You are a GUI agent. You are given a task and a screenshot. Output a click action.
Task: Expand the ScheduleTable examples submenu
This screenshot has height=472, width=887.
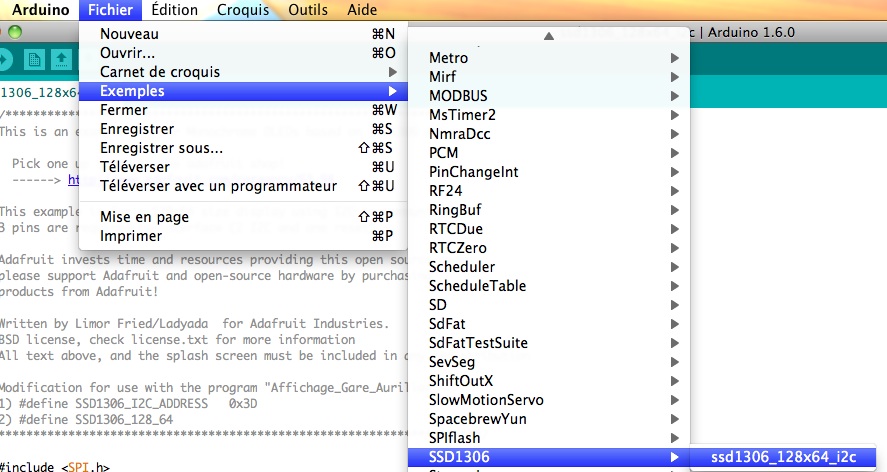click(x=549, y=286)
